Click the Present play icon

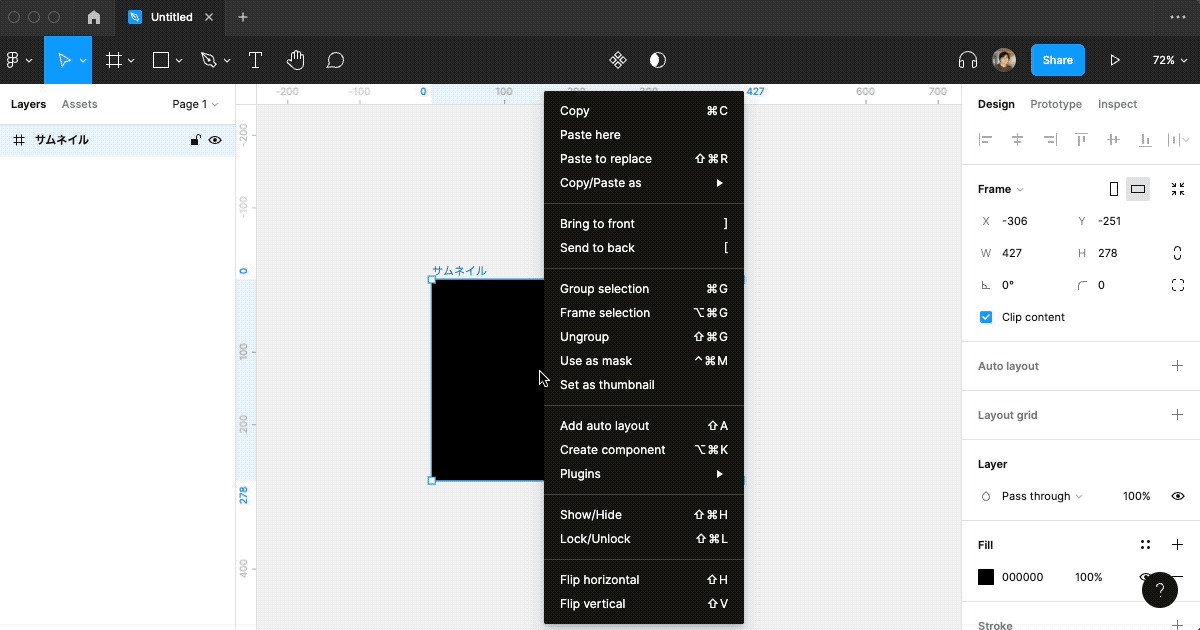1114,60
